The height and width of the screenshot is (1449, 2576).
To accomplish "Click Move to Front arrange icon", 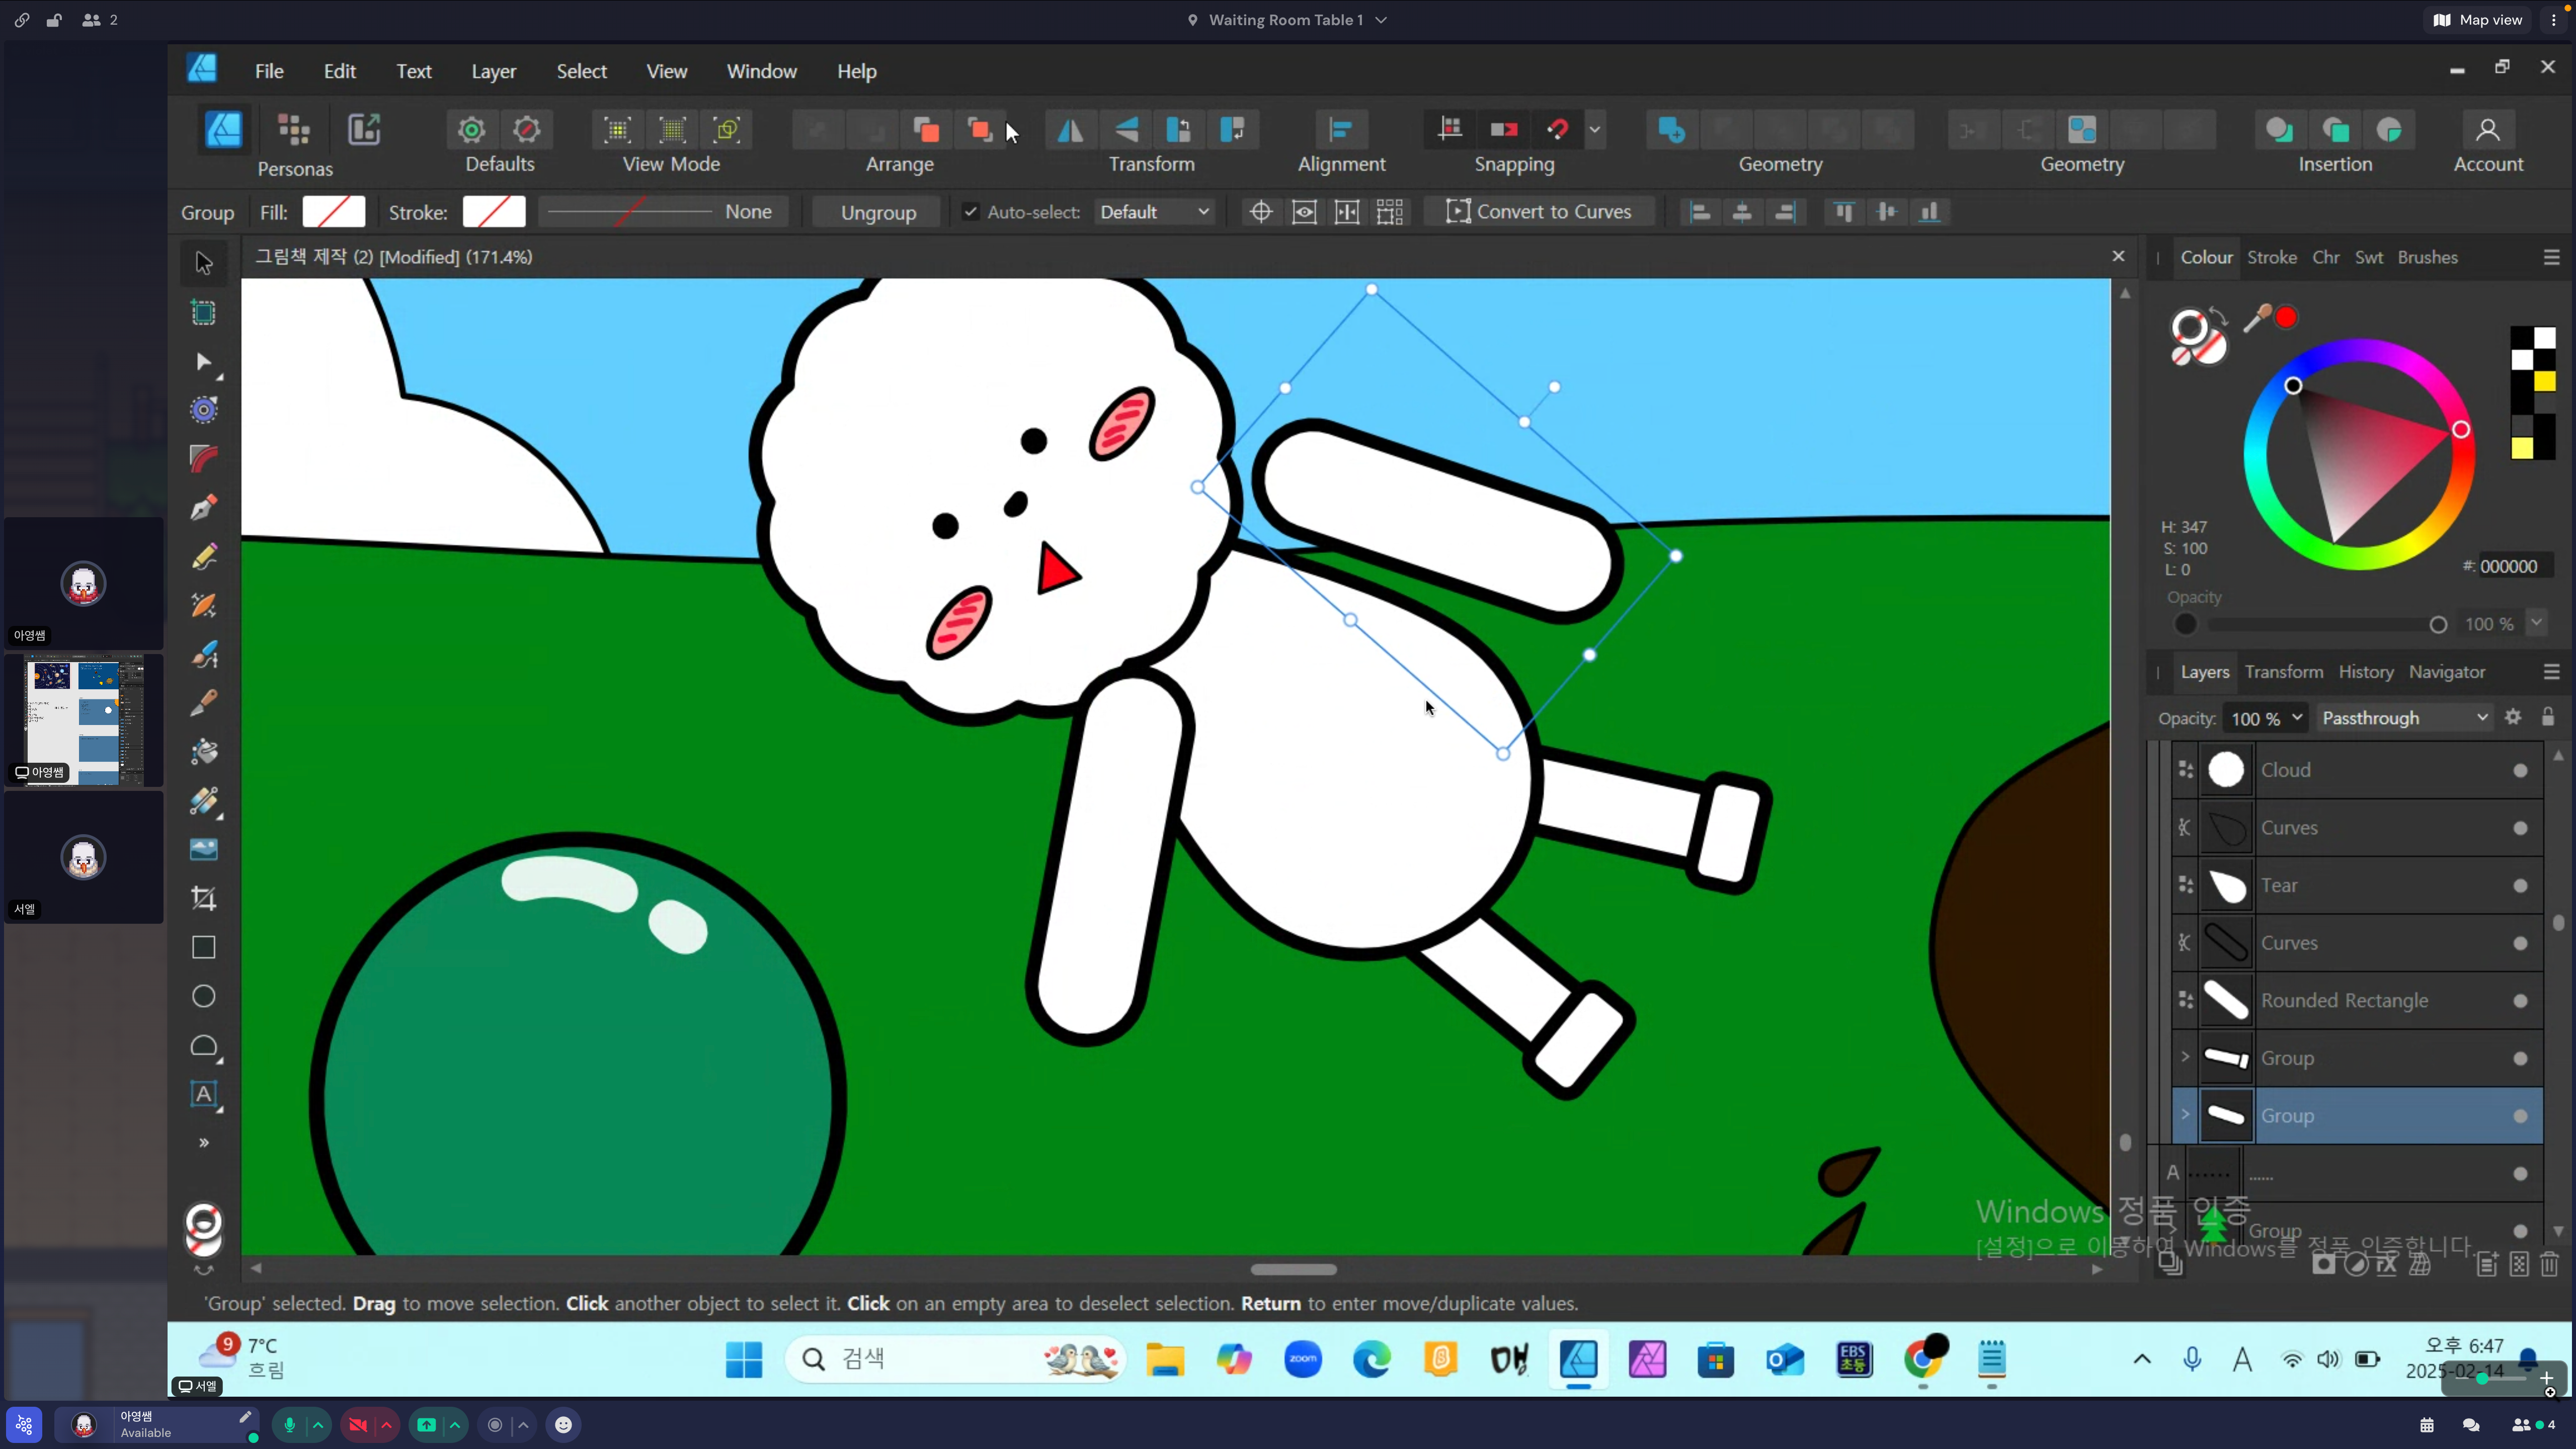I will (x=980, y=130).
